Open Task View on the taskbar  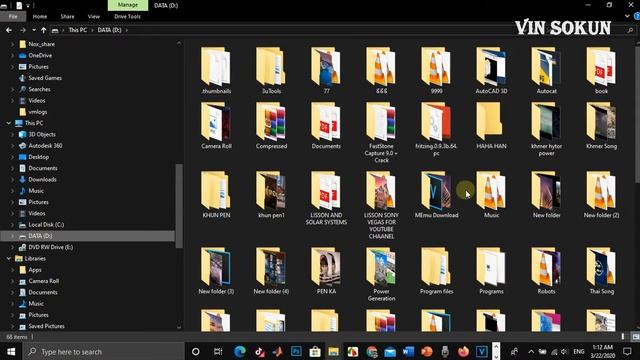tap(218, 351)
